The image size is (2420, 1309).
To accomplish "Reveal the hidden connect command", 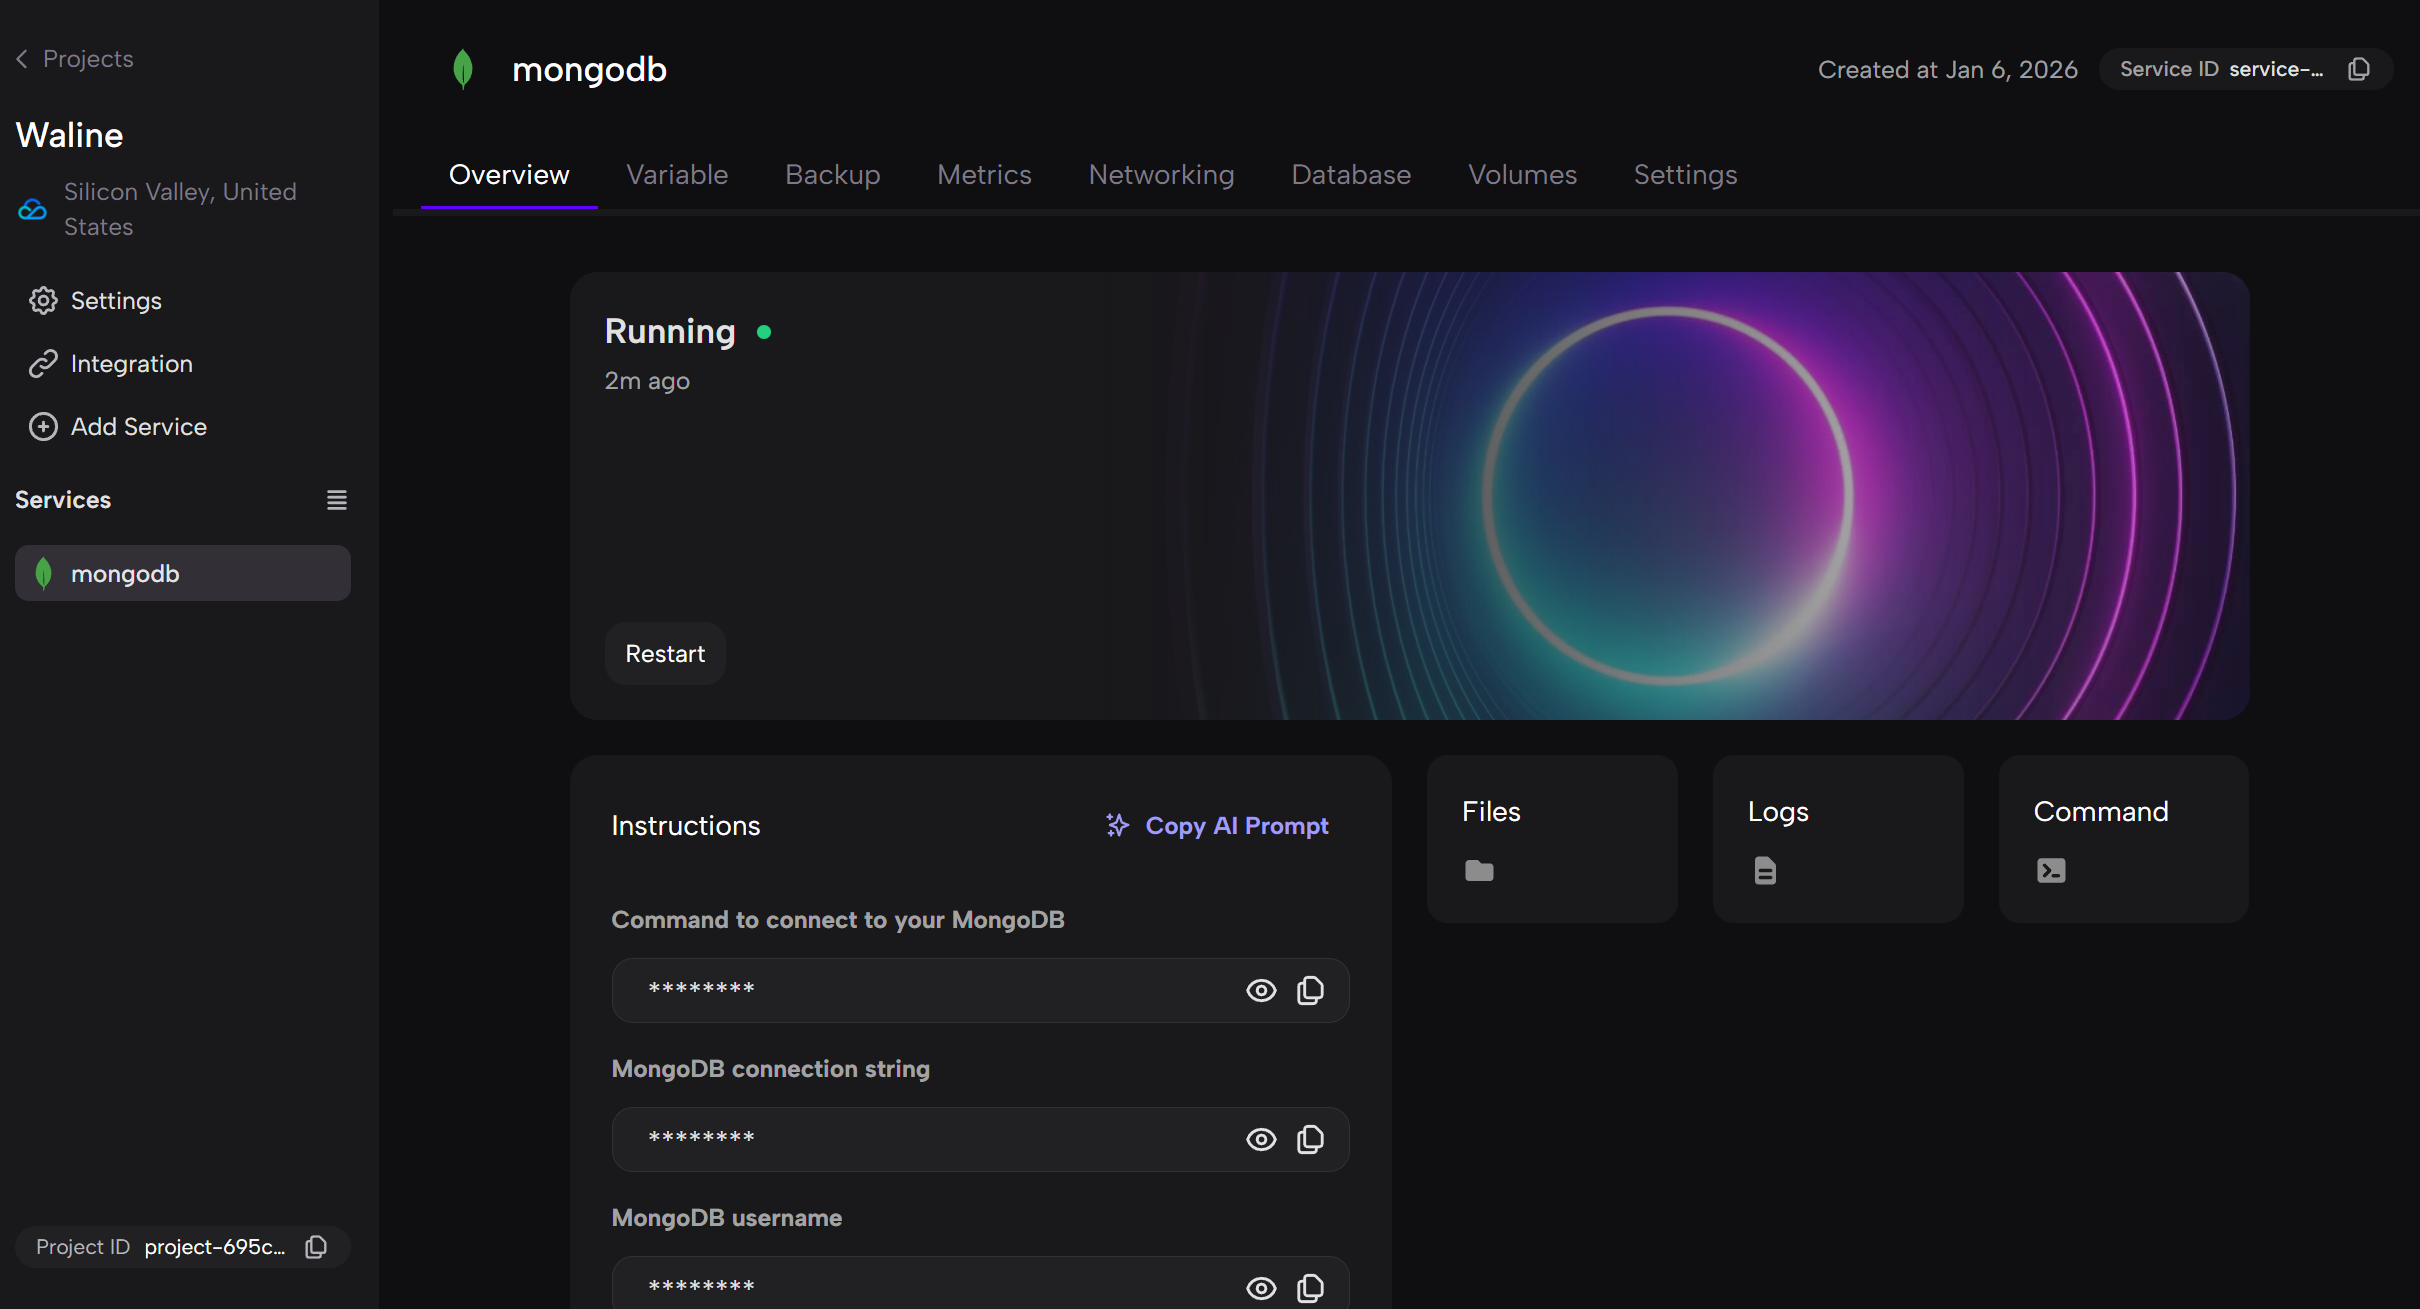I will point(1261,990).
